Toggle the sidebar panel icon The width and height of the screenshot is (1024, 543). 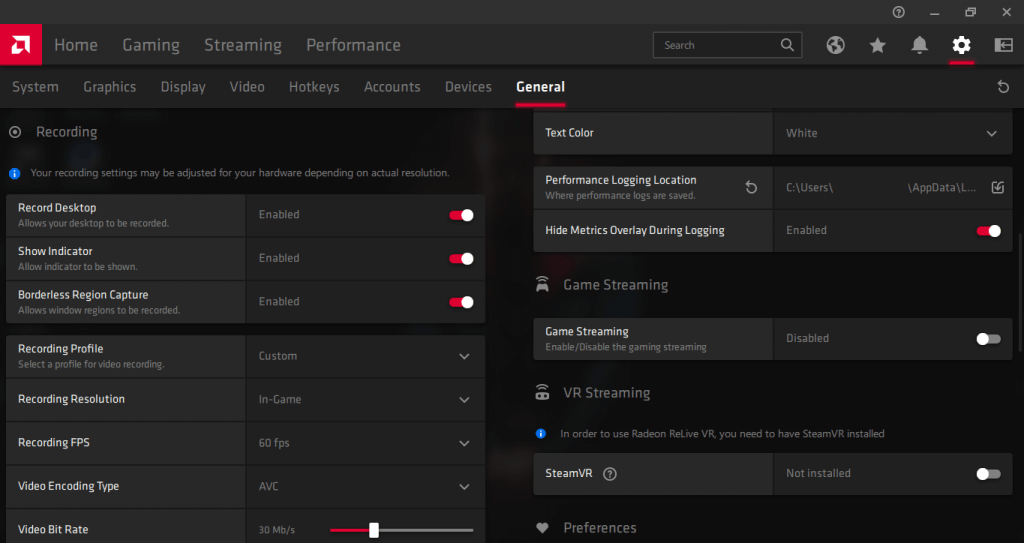pos(1003,45)
